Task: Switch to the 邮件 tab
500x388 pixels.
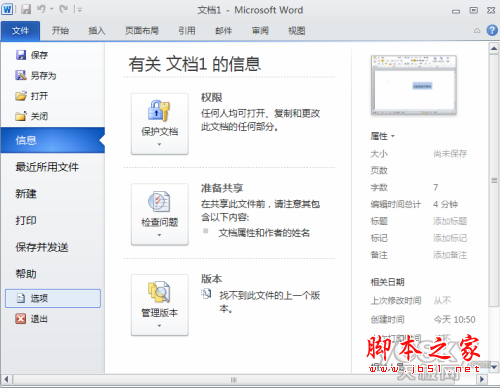Action: (x=223, y=31)
